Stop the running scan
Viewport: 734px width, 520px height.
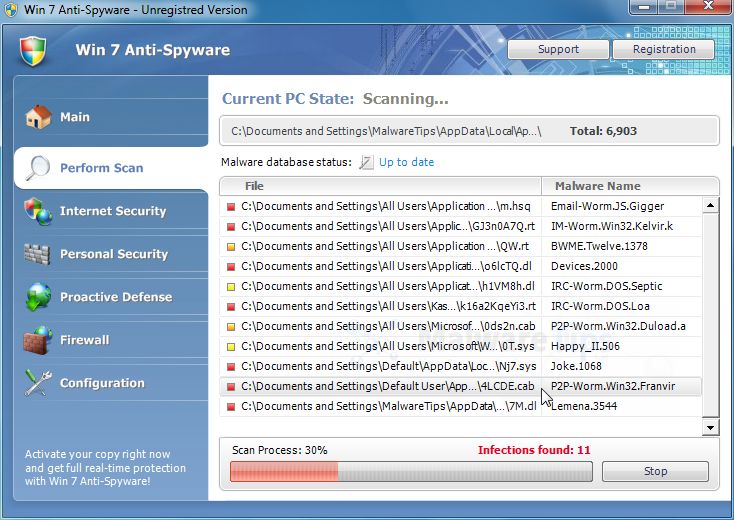[x=655, y=471]
